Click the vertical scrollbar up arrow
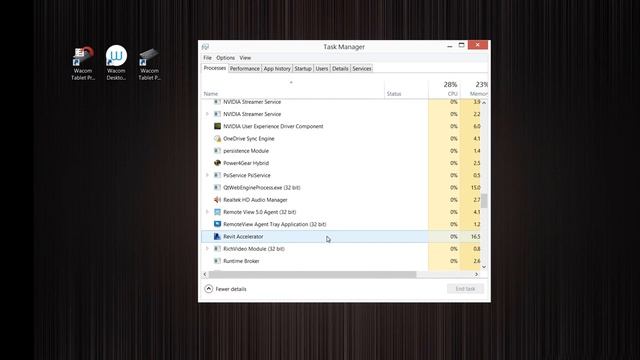The height and width of the screenshot is (360, 640). click(x=484, y=103)
